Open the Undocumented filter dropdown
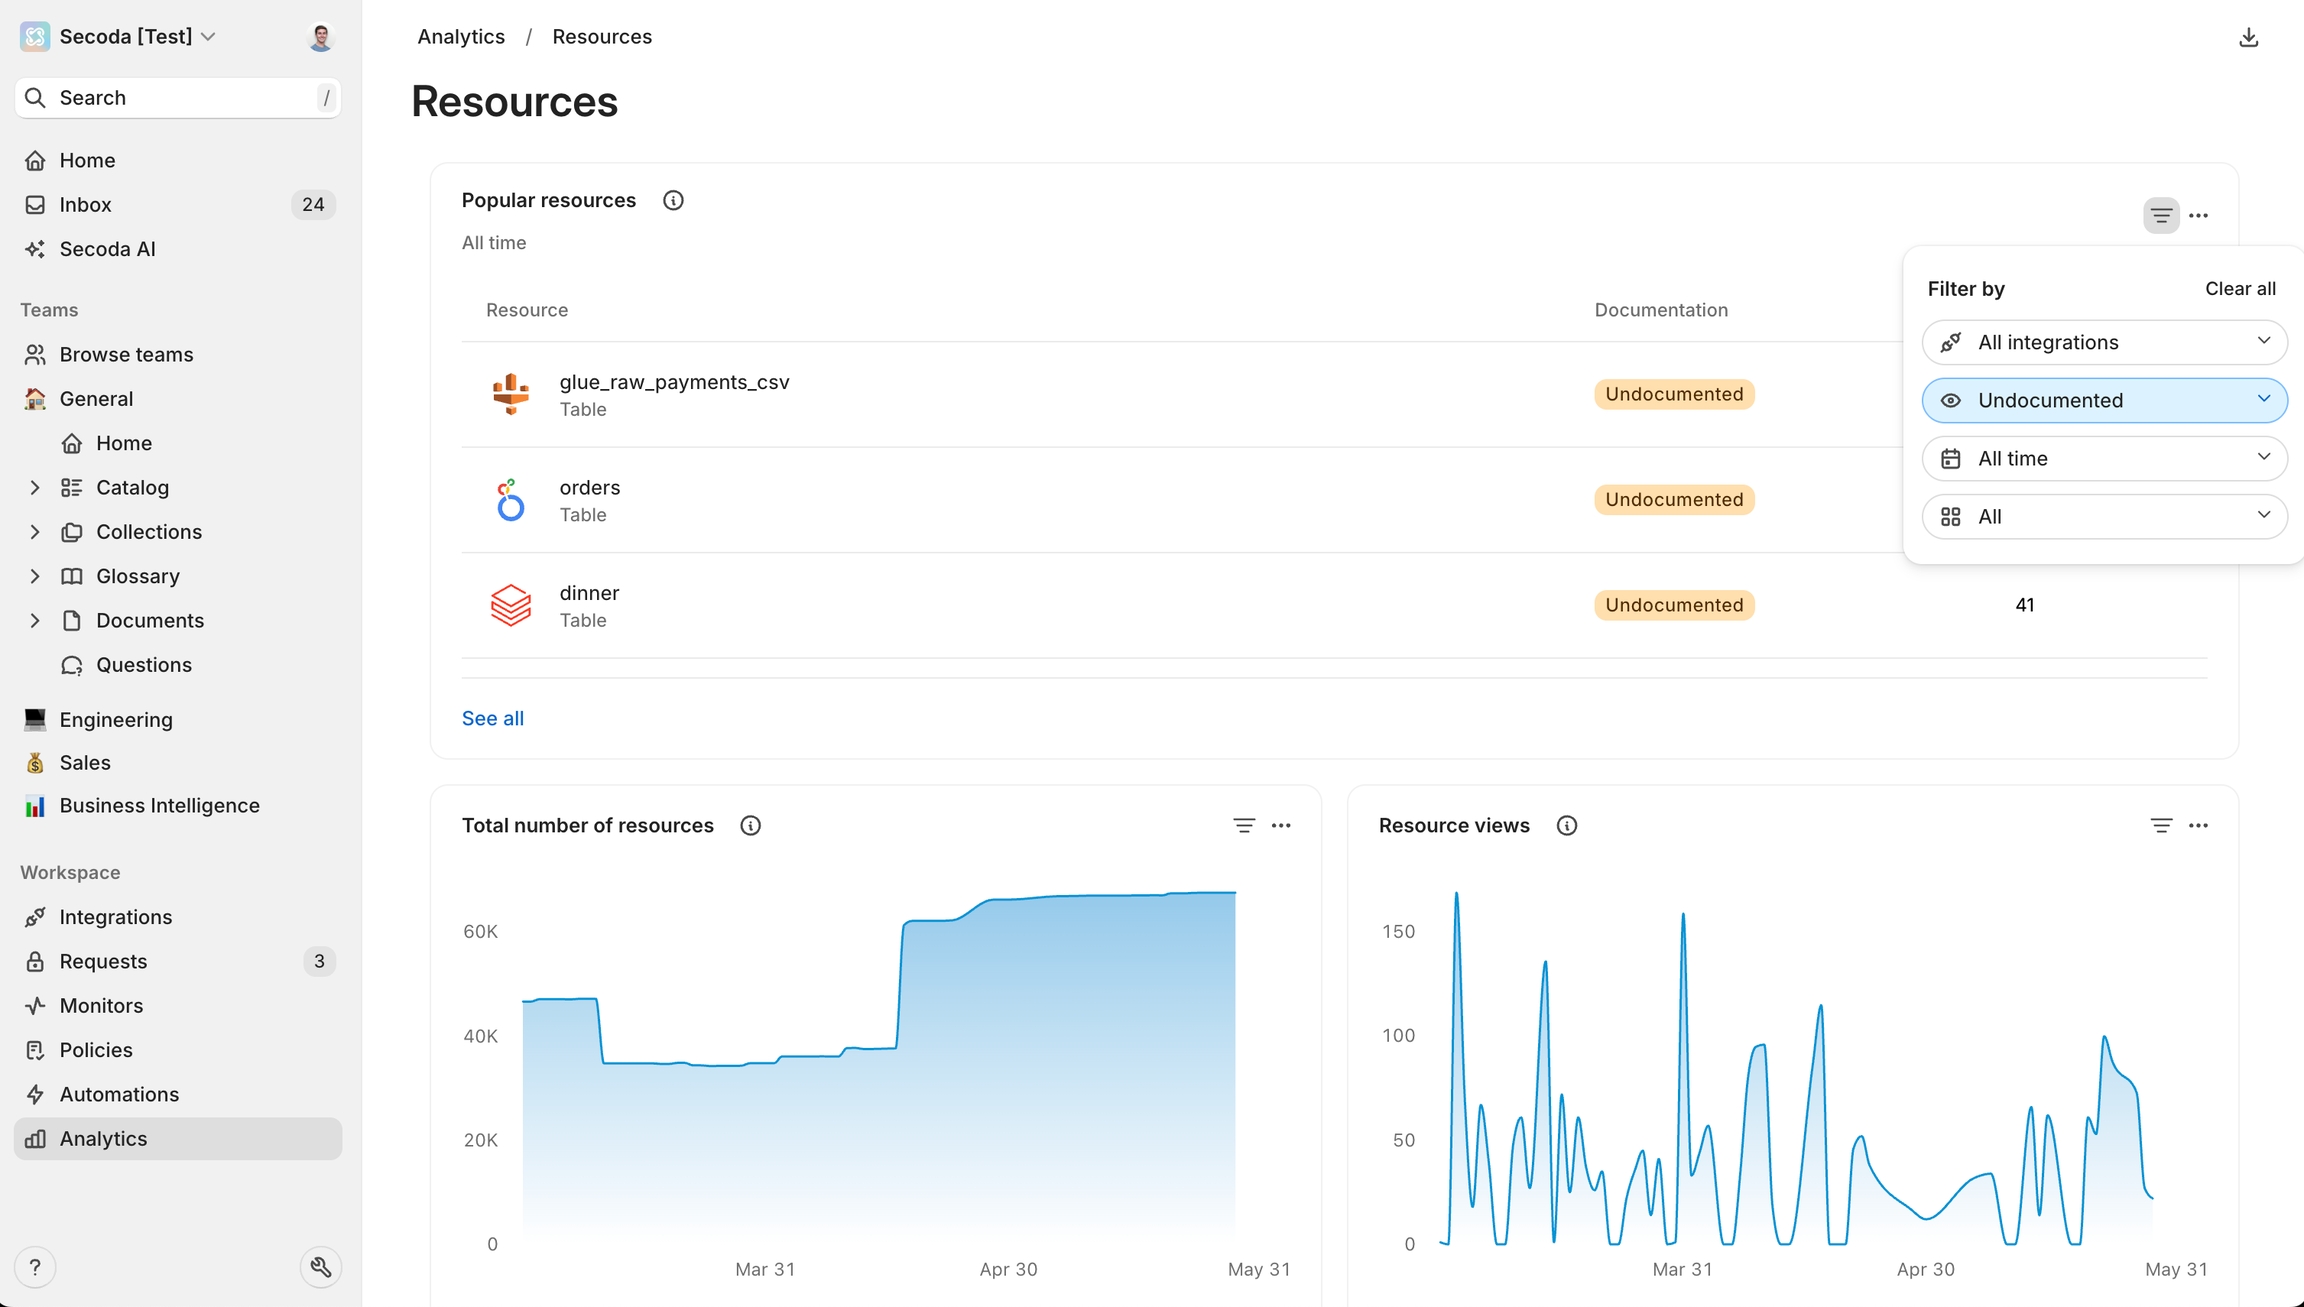The height and width of the screenshot is (1307, 2304). coord(2104,401)
